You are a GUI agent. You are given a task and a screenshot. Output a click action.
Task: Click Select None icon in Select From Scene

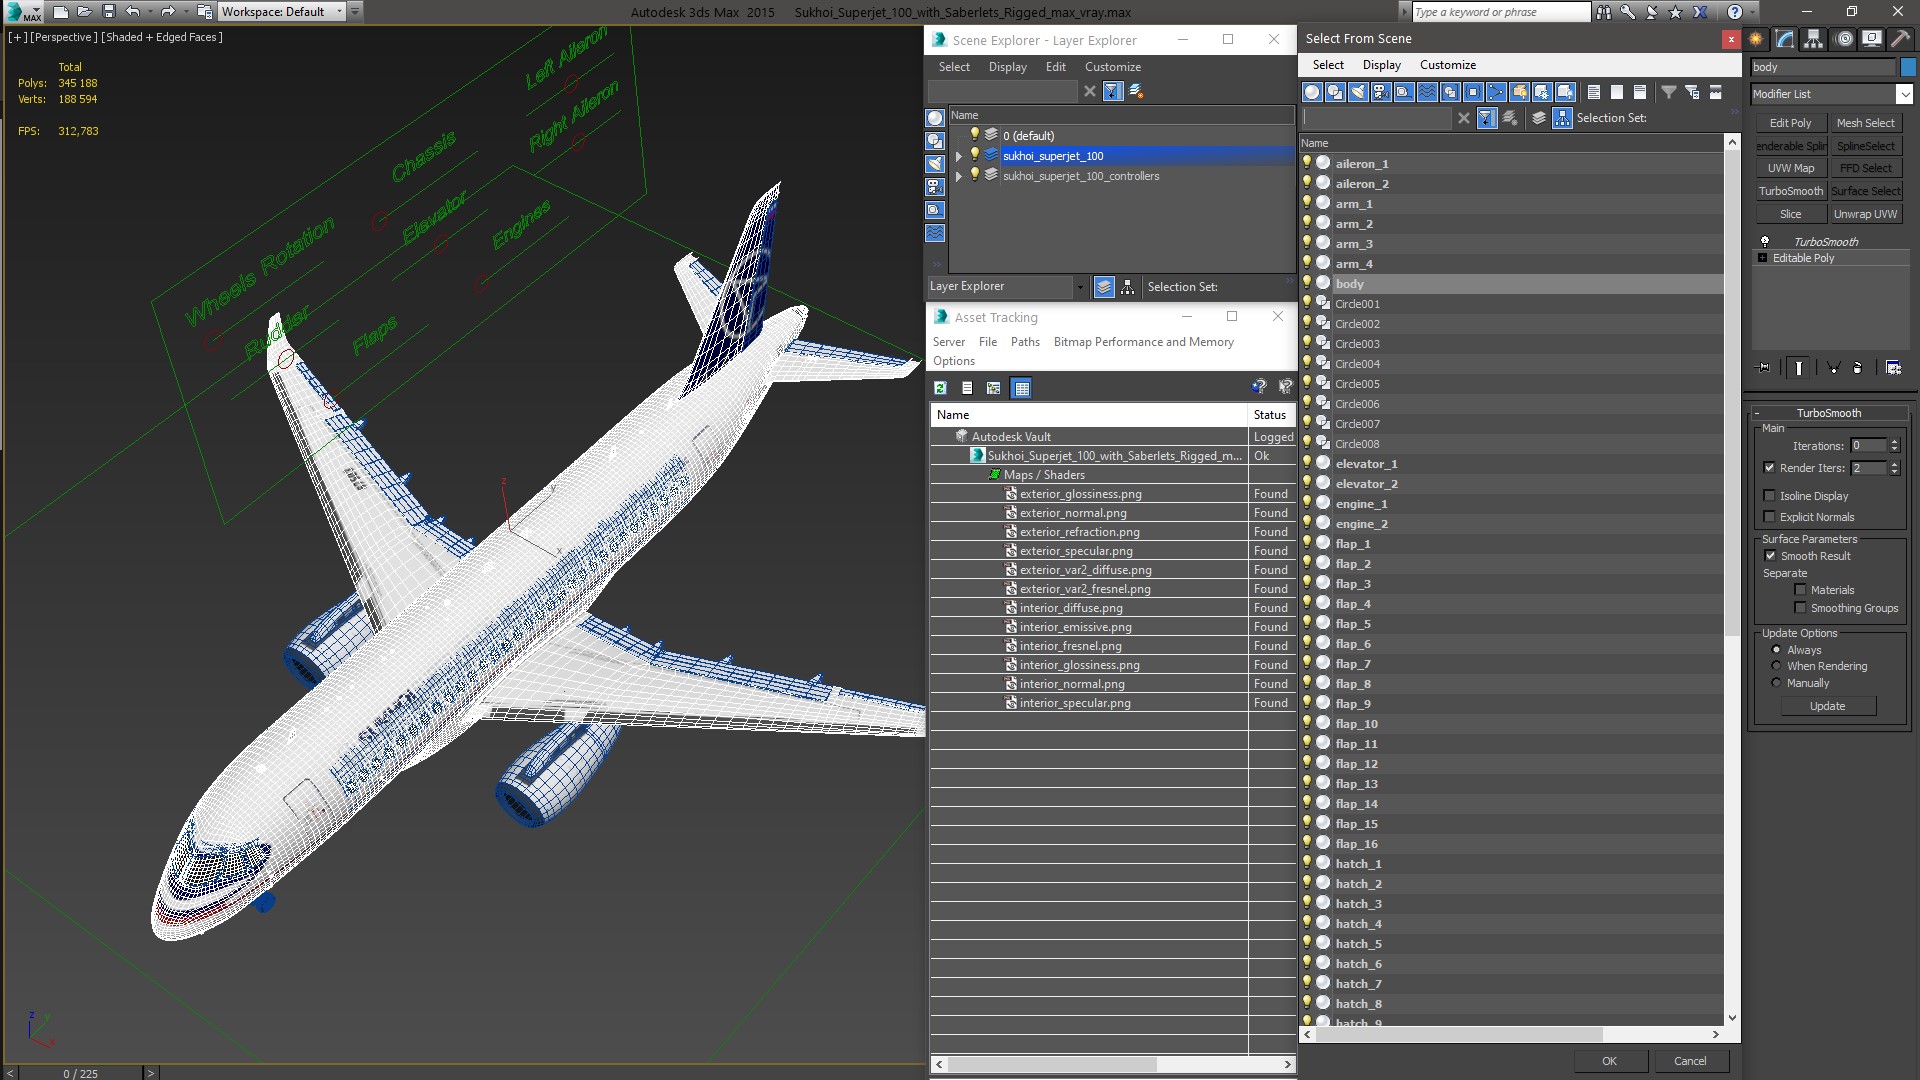click(1617, 92)
